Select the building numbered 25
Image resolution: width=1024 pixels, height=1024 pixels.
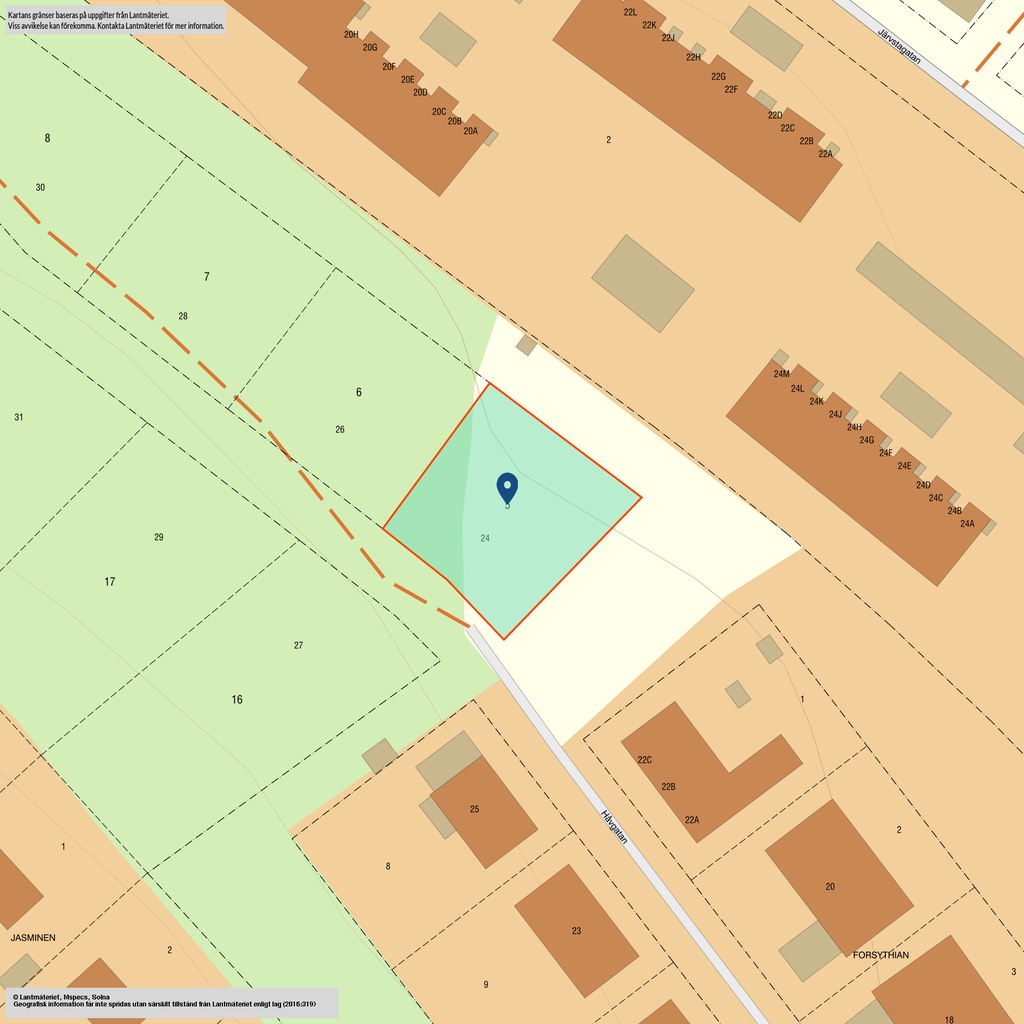coord(475,809)
